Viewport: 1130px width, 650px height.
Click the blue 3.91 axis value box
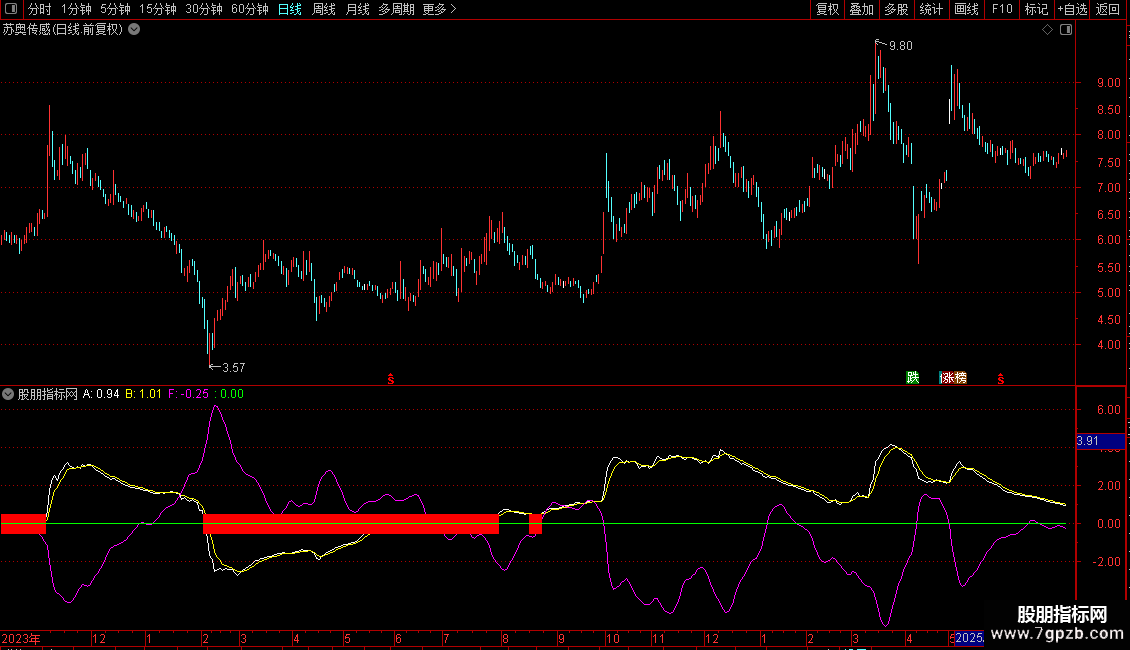pos(1100,441)
